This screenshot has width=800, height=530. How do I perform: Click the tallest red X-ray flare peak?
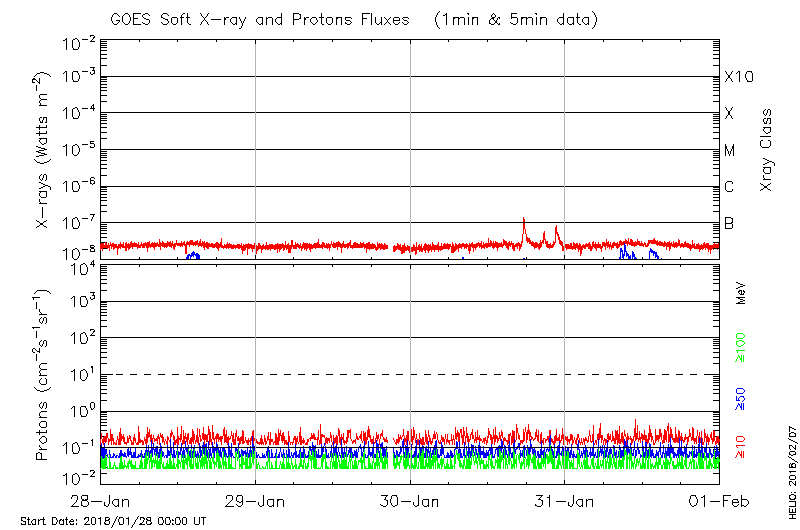pyautogui.click(x=524, y=221)
